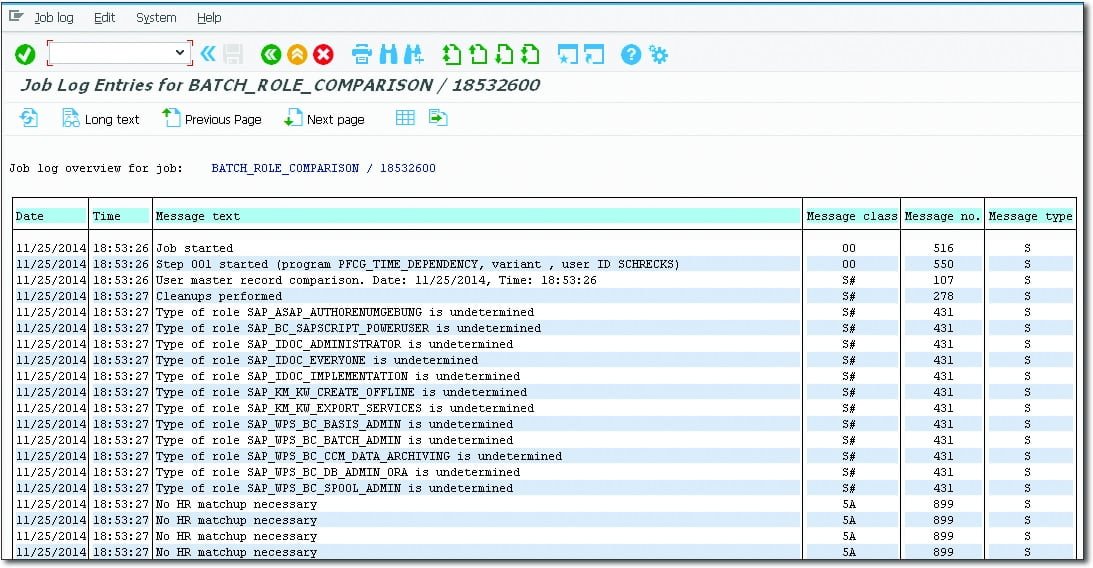Click the grid list display icon
The width and height of the screenshot is (1093, 568).
[x=405, y=118]
